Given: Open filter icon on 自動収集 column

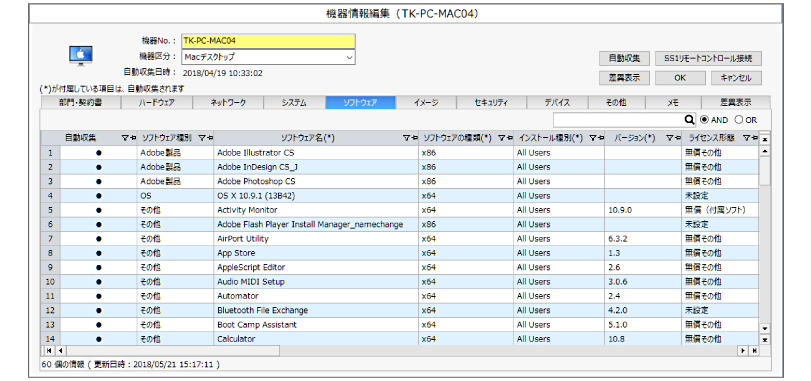Looking at the screenshot, I should click(x=125, y=138).
